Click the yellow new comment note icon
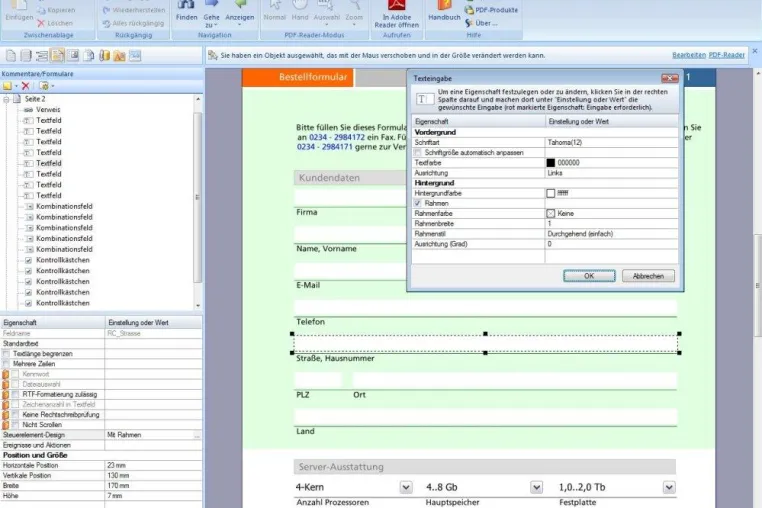Viewport: 762px width, 508px height. [x=7, y=86]
